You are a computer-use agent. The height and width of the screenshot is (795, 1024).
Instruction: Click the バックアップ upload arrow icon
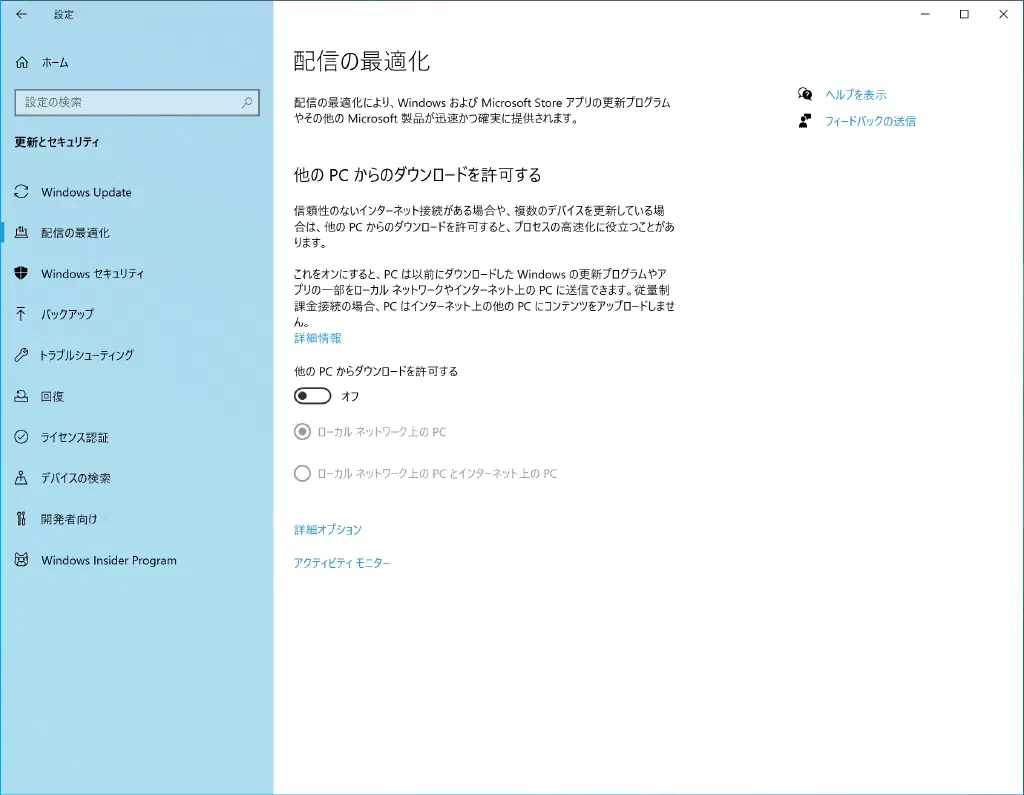point(22,314)
